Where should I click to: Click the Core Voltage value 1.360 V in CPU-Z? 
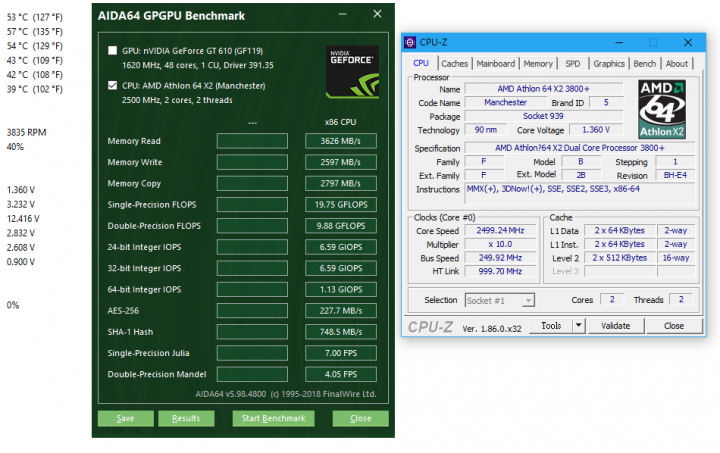pyautogui.click(x=596, y=130)
